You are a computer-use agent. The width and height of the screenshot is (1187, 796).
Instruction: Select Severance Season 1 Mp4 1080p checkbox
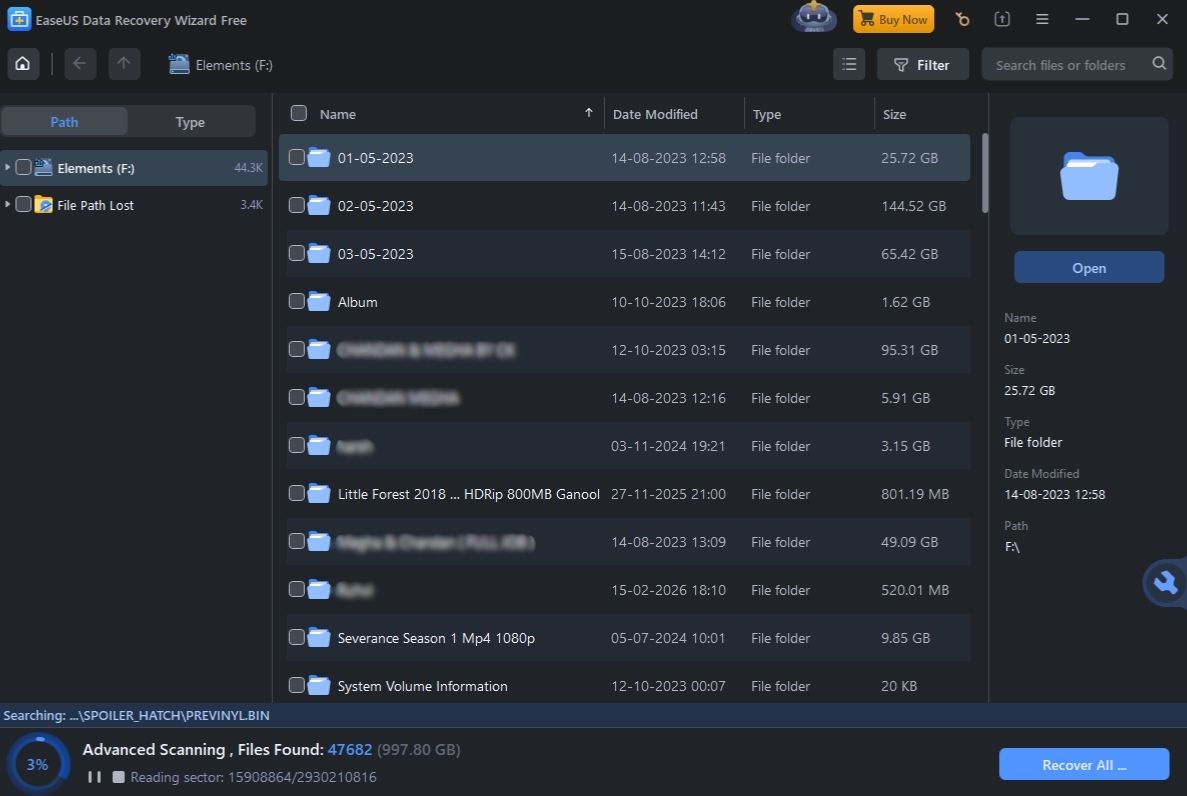click(297, 637)
